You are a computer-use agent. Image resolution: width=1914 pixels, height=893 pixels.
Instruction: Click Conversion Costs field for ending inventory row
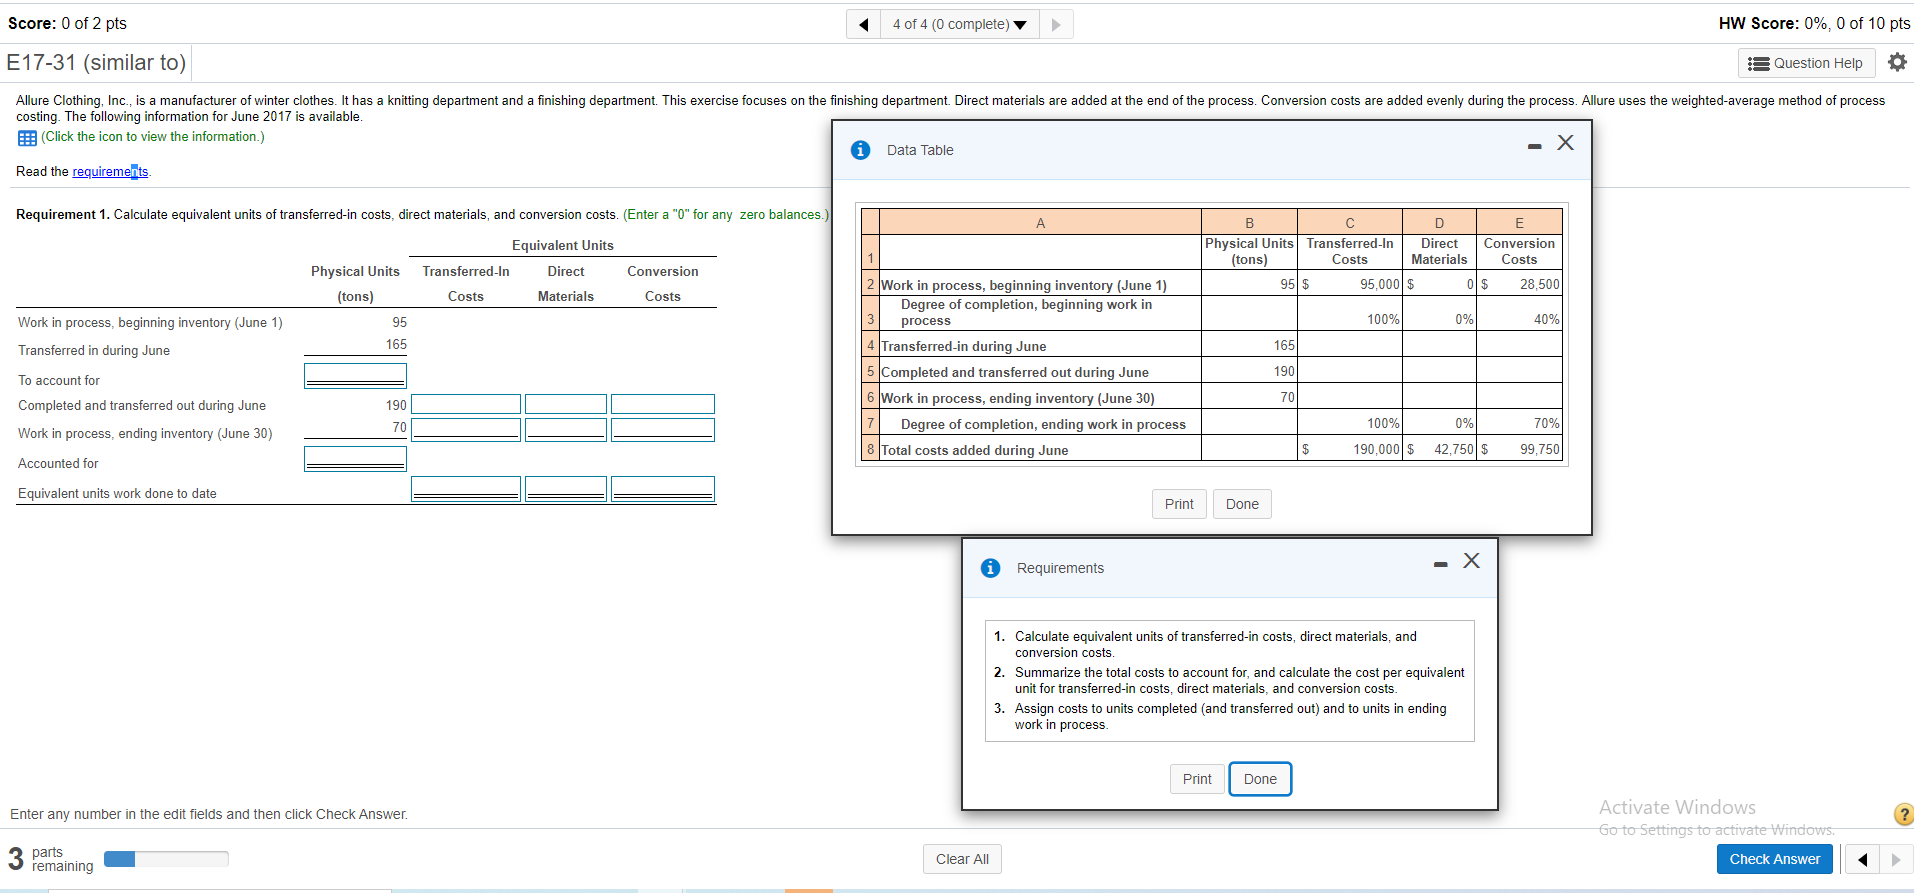(x=663, y=429)
